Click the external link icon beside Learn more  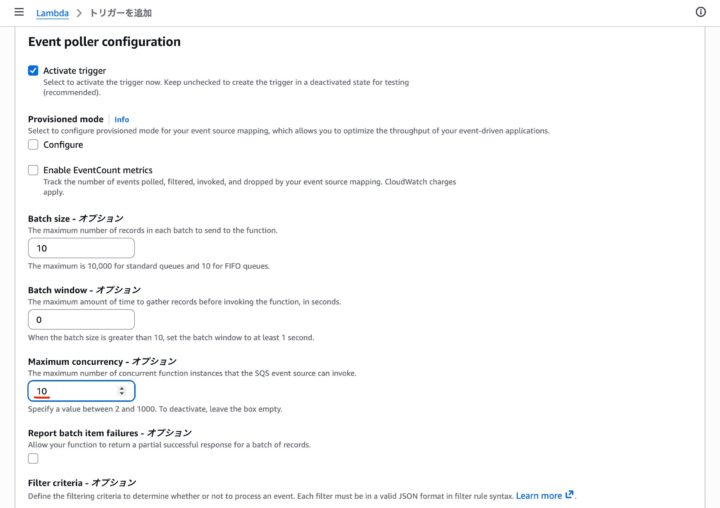point(570,495)
